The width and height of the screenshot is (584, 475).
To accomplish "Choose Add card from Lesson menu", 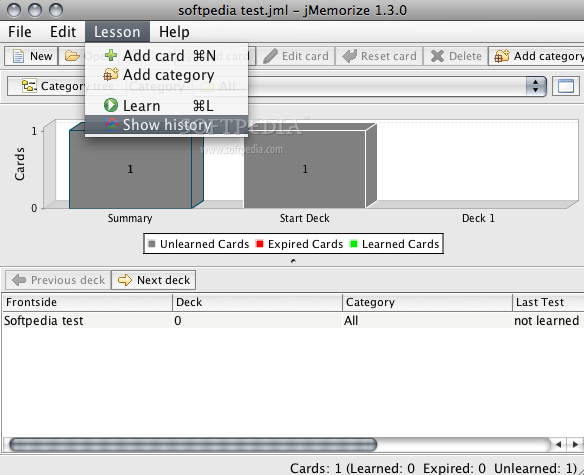I will point(166,56).
